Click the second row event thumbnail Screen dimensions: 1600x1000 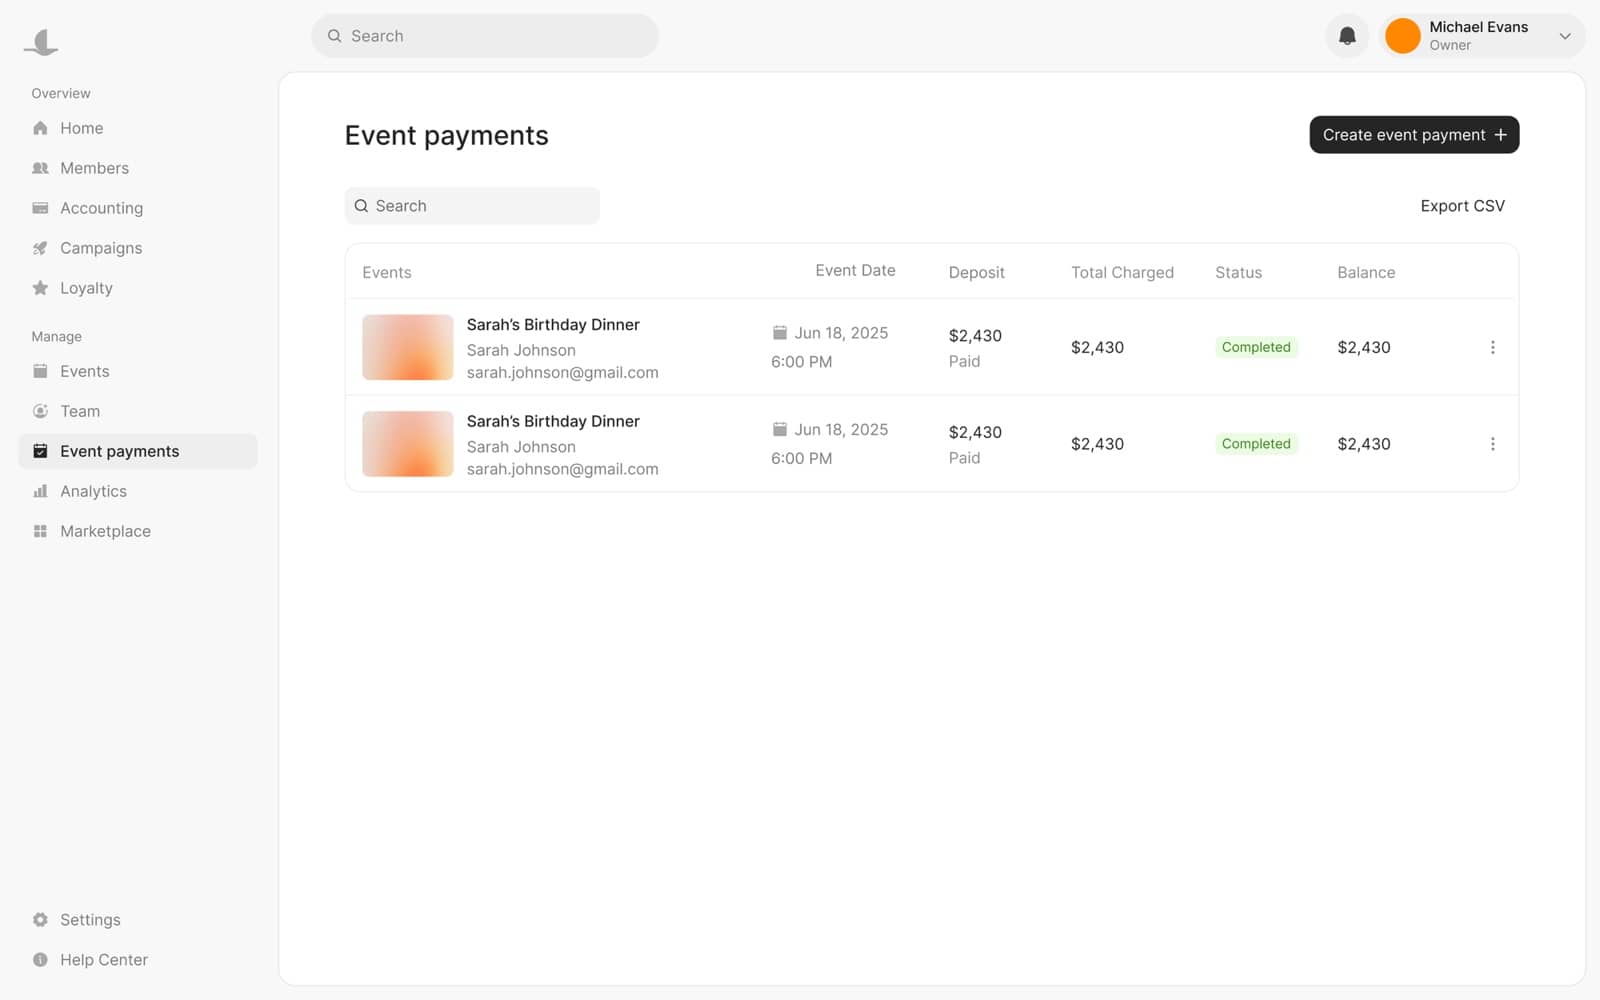click(408, 444)
